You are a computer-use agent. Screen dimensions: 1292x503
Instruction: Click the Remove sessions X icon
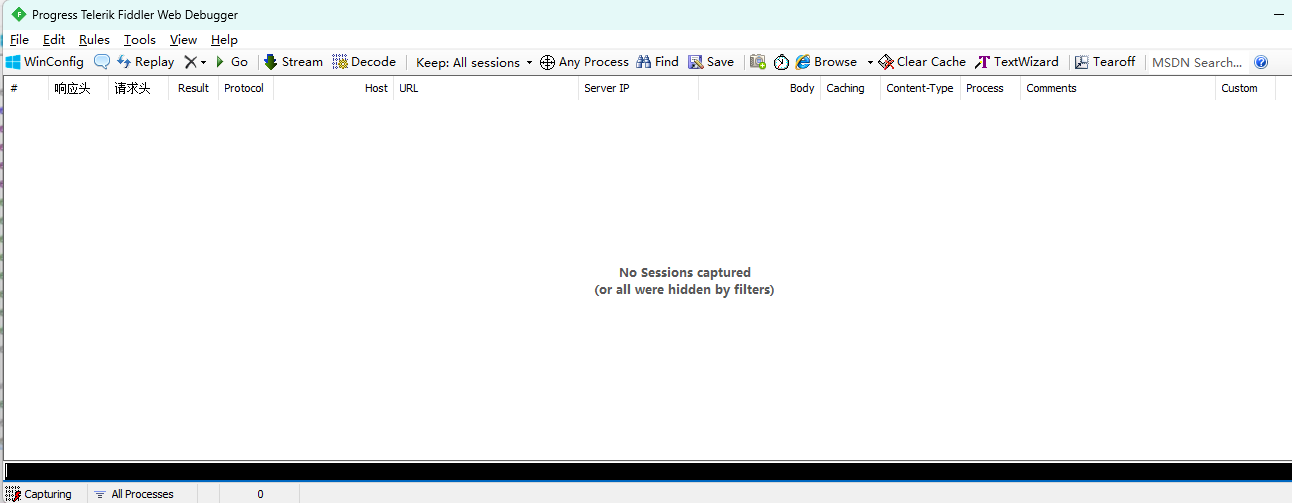[190, 62]
